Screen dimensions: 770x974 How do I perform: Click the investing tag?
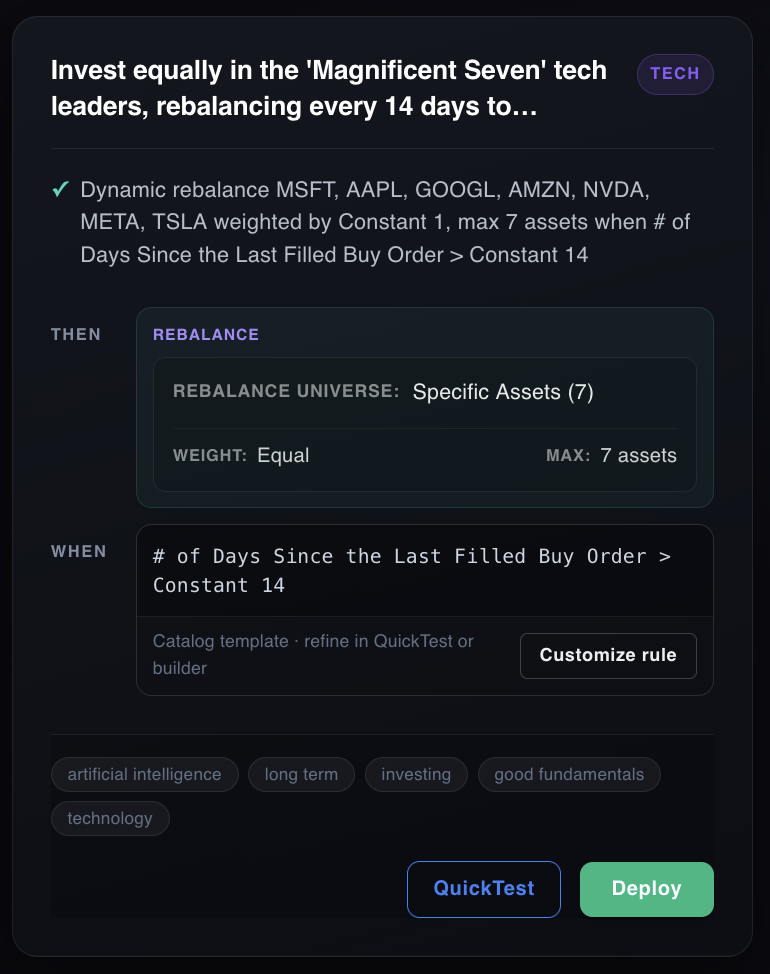pyautogui.click(x=416, y=774)
